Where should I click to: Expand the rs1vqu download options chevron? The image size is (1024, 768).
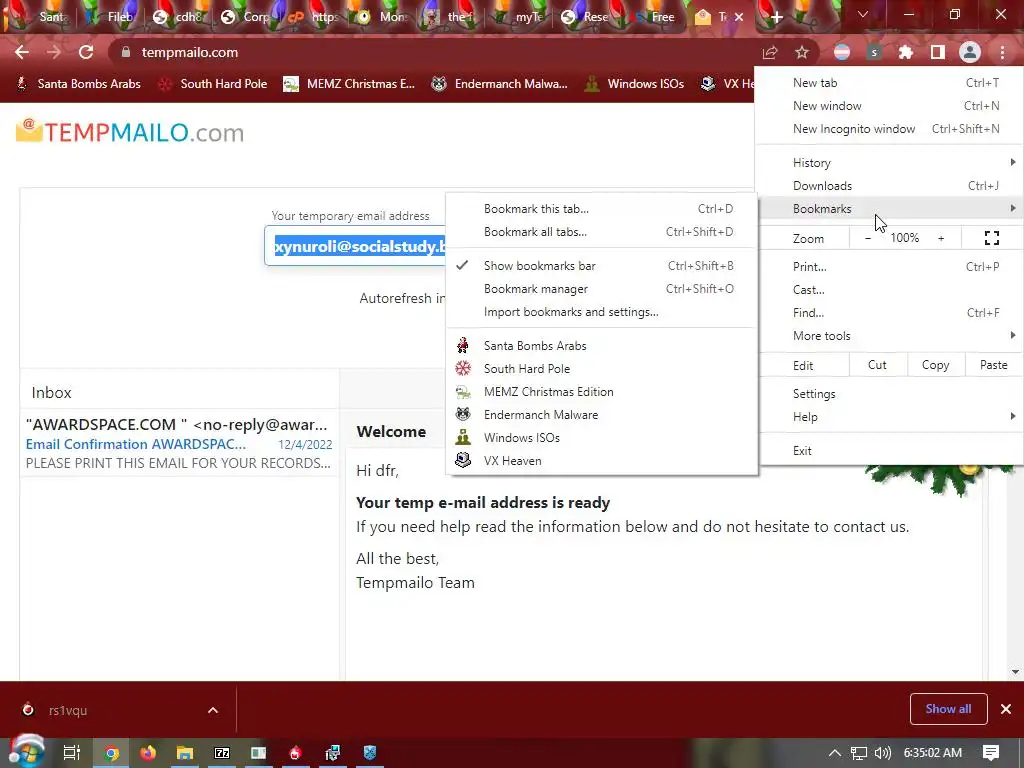(213, 710)
